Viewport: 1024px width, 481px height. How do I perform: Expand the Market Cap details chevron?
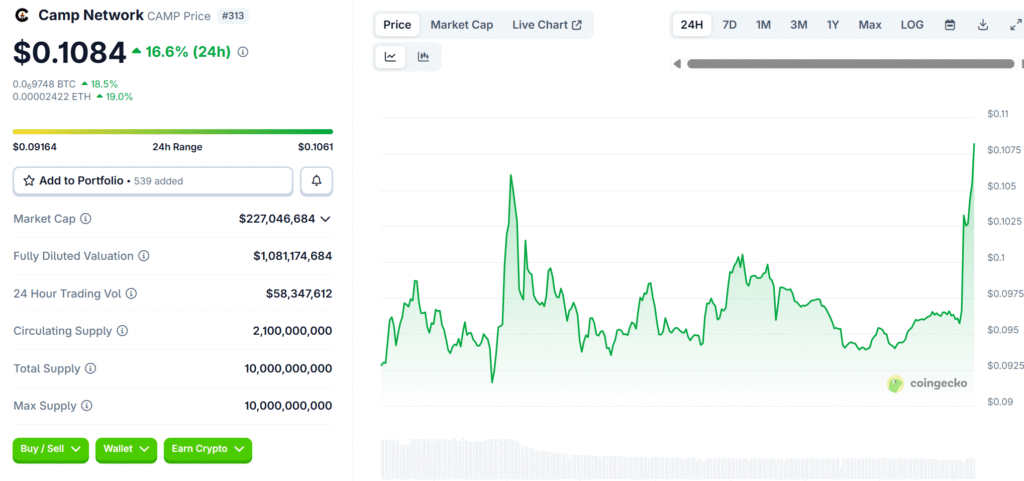[x=325, y=219]
